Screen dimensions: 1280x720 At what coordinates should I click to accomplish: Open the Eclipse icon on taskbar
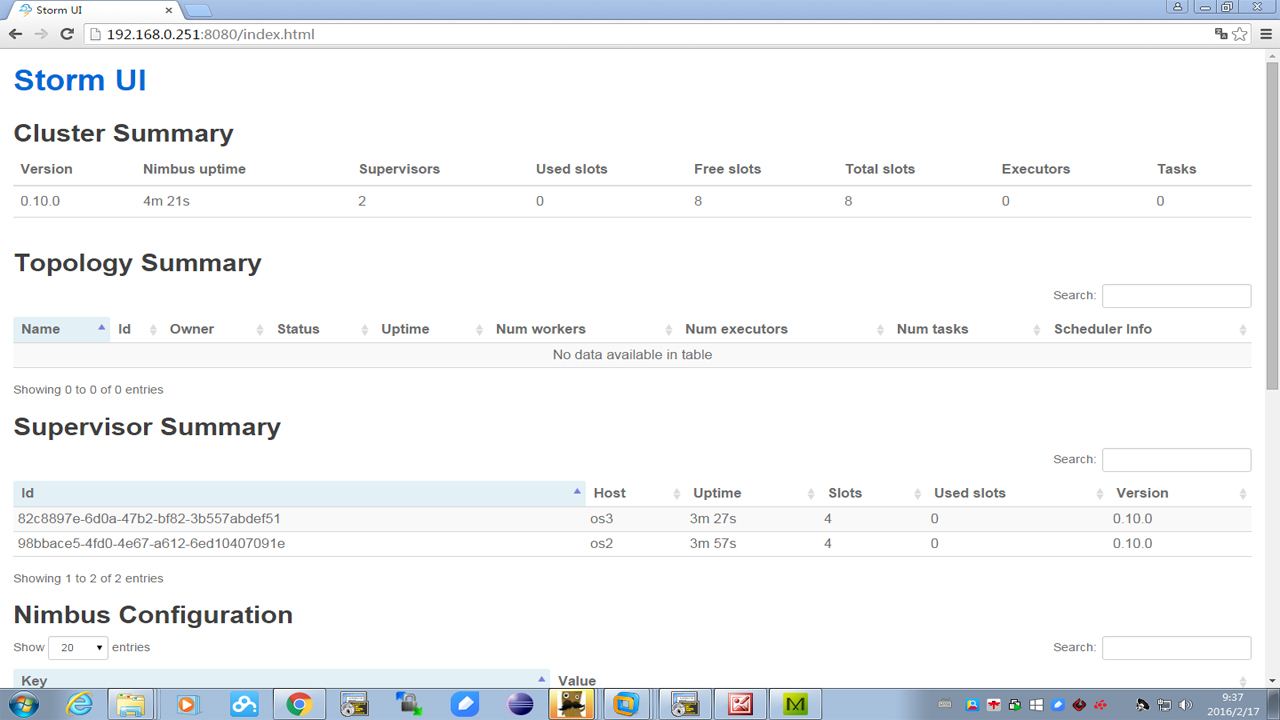tap(520, 704)
